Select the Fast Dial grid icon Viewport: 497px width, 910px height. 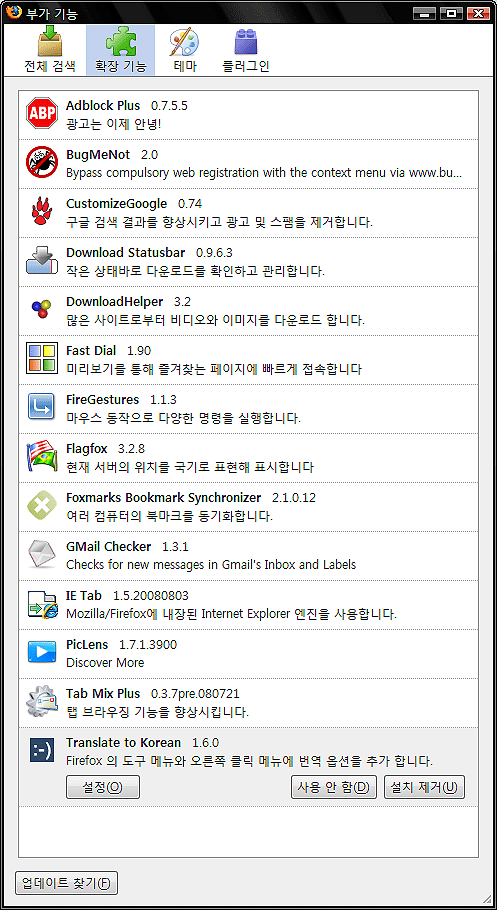coord(42,359)
